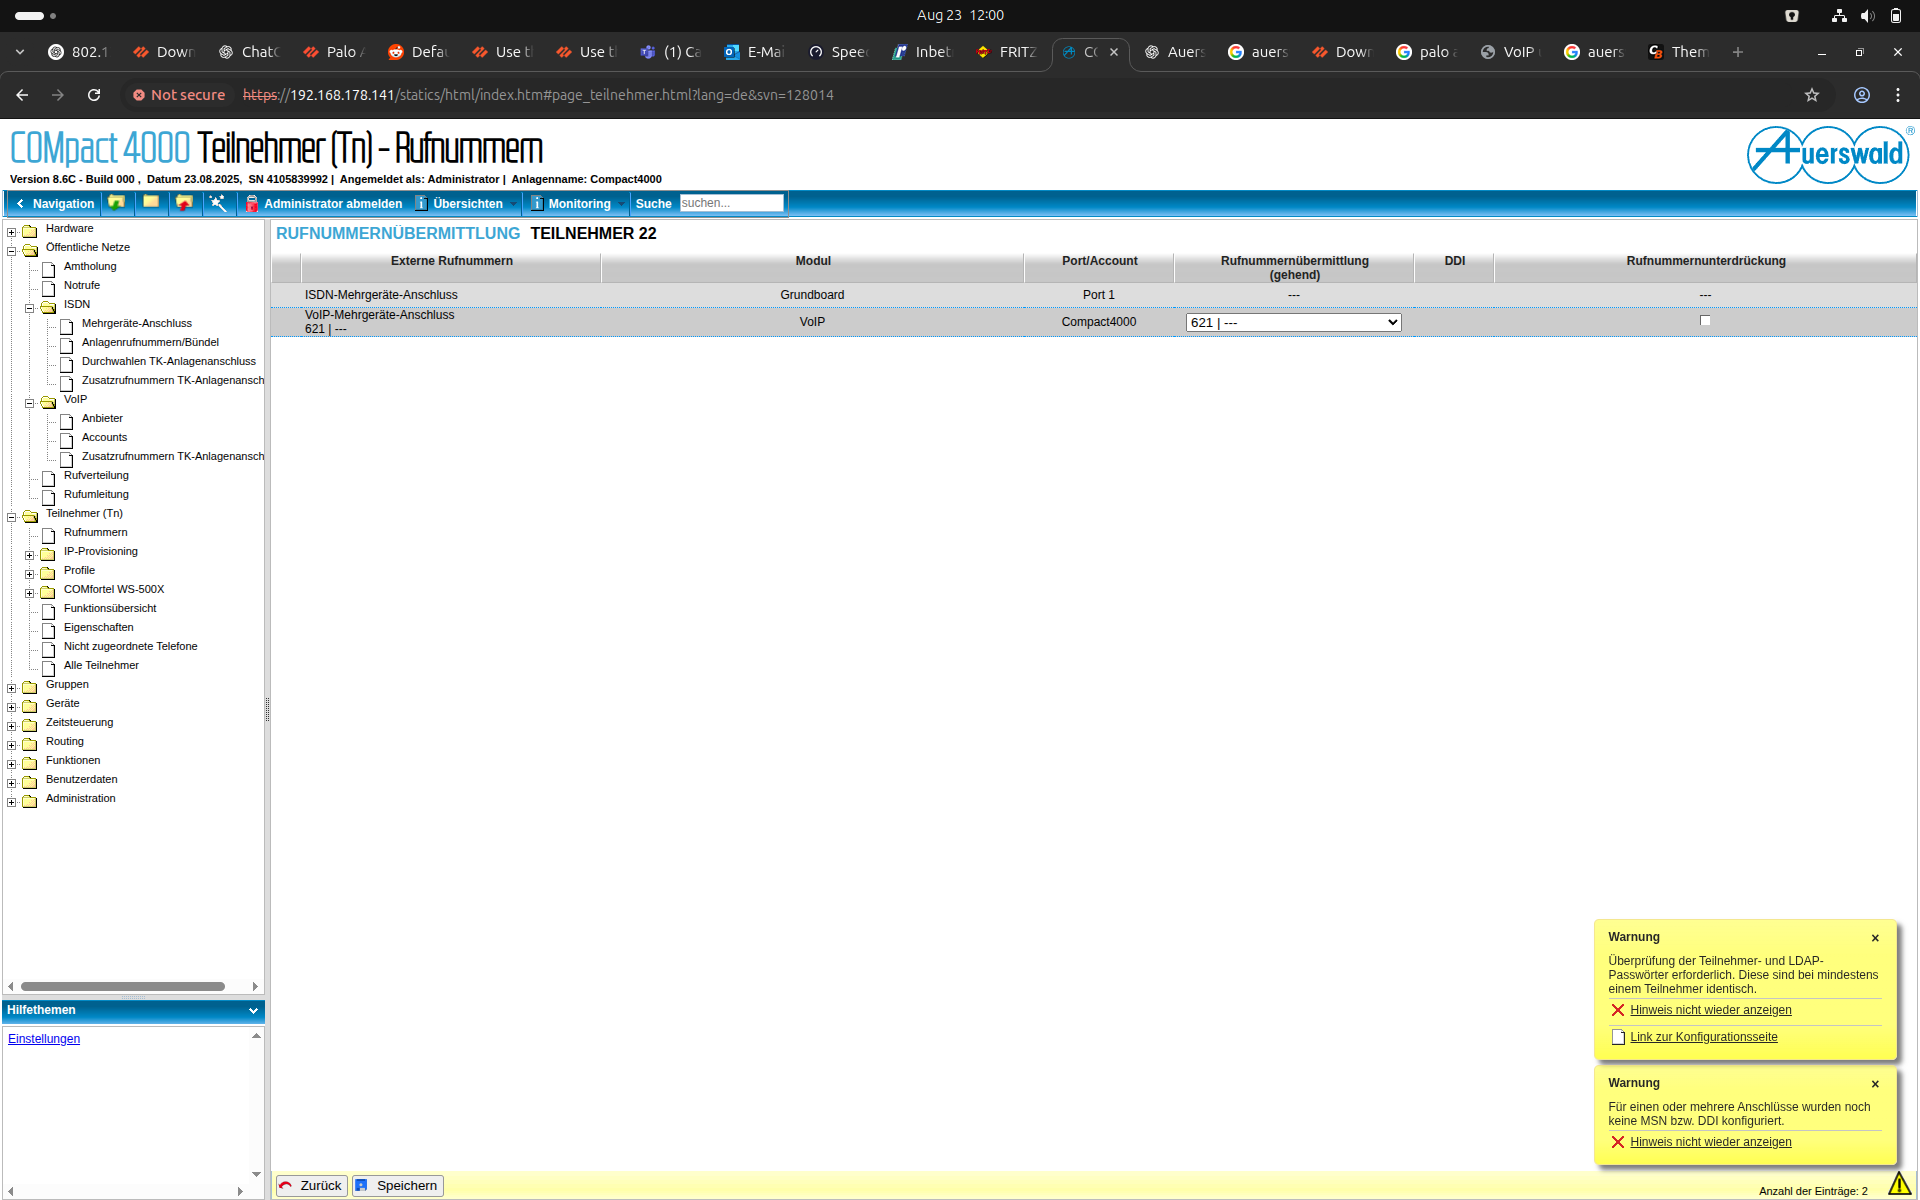Click the navigation tree horizontal scrollbar
The width and height of the screenshot is (1920, 1200).
[123, 986]
